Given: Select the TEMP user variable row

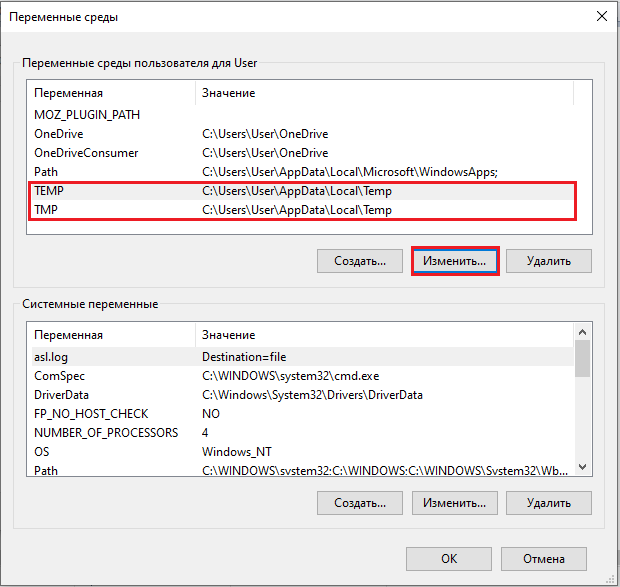Looking at the screenshot, I should point(302,191).
